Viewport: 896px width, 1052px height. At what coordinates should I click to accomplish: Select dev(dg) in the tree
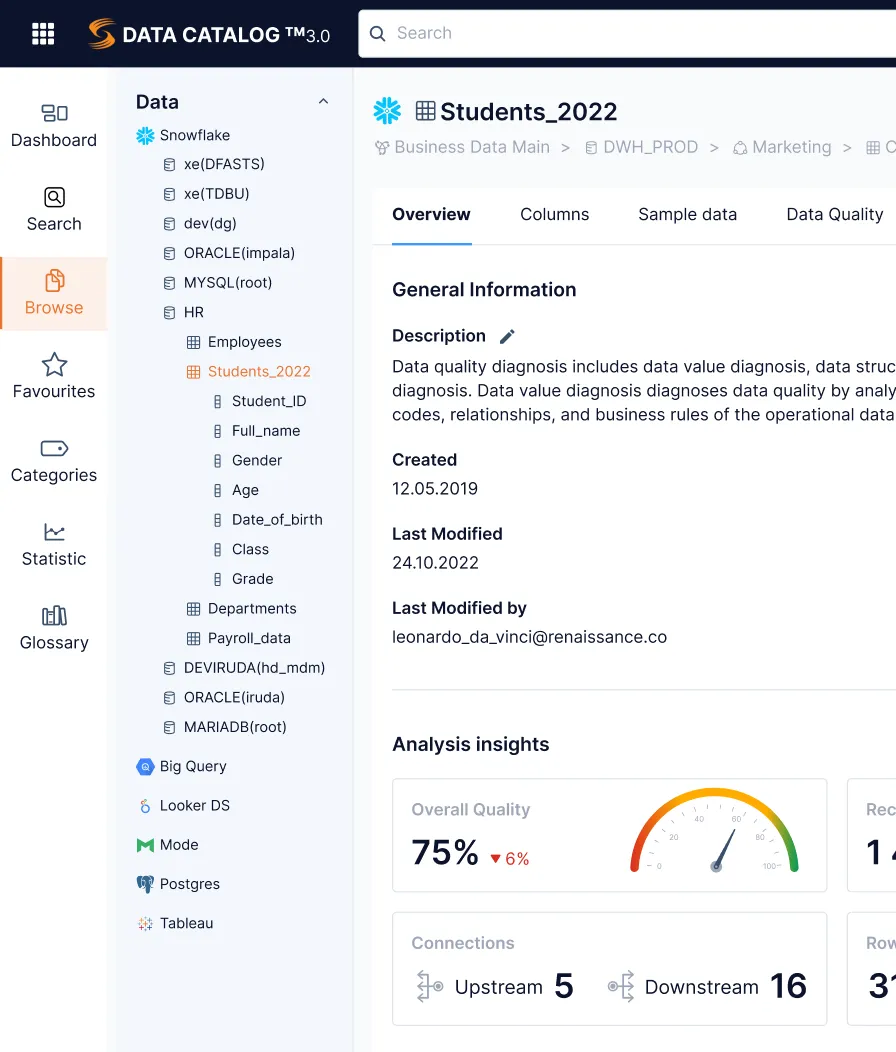[199, 223]
